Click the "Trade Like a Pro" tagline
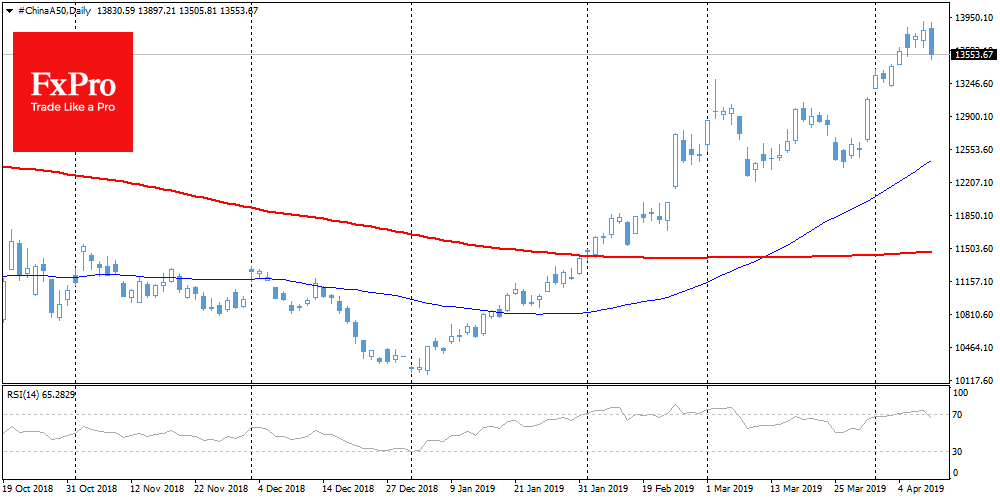Viewport: 1000px width, 500px height. (x=72, y=107)
